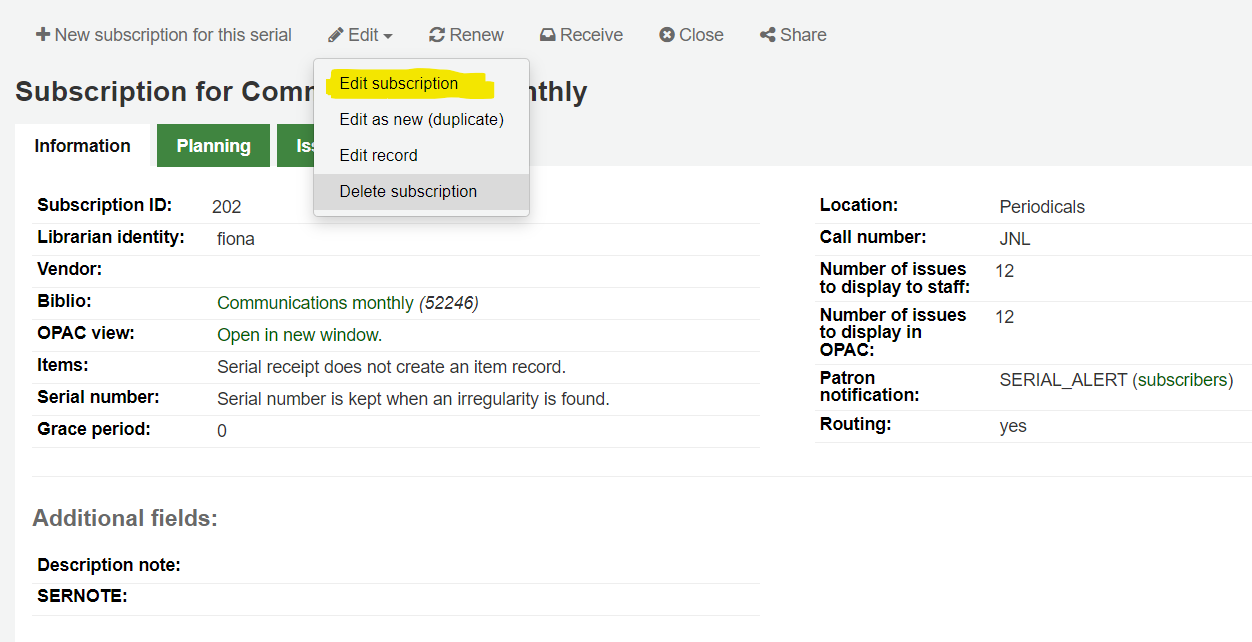Image resolution: width=1252 pixels, height=642 pixels.
Task: Click the Renew arrows icon in the toolbar
Action: pos(437,34)
